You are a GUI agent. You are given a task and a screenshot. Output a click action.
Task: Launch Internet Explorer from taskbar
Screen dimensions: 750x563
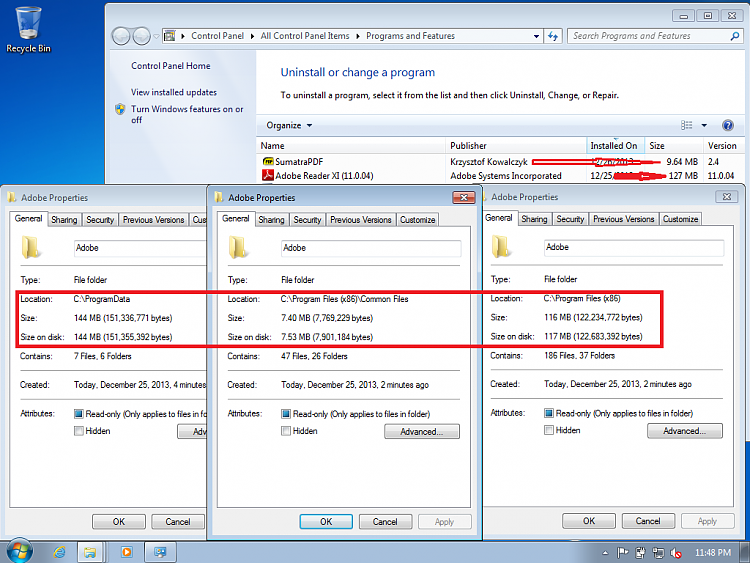60,552
